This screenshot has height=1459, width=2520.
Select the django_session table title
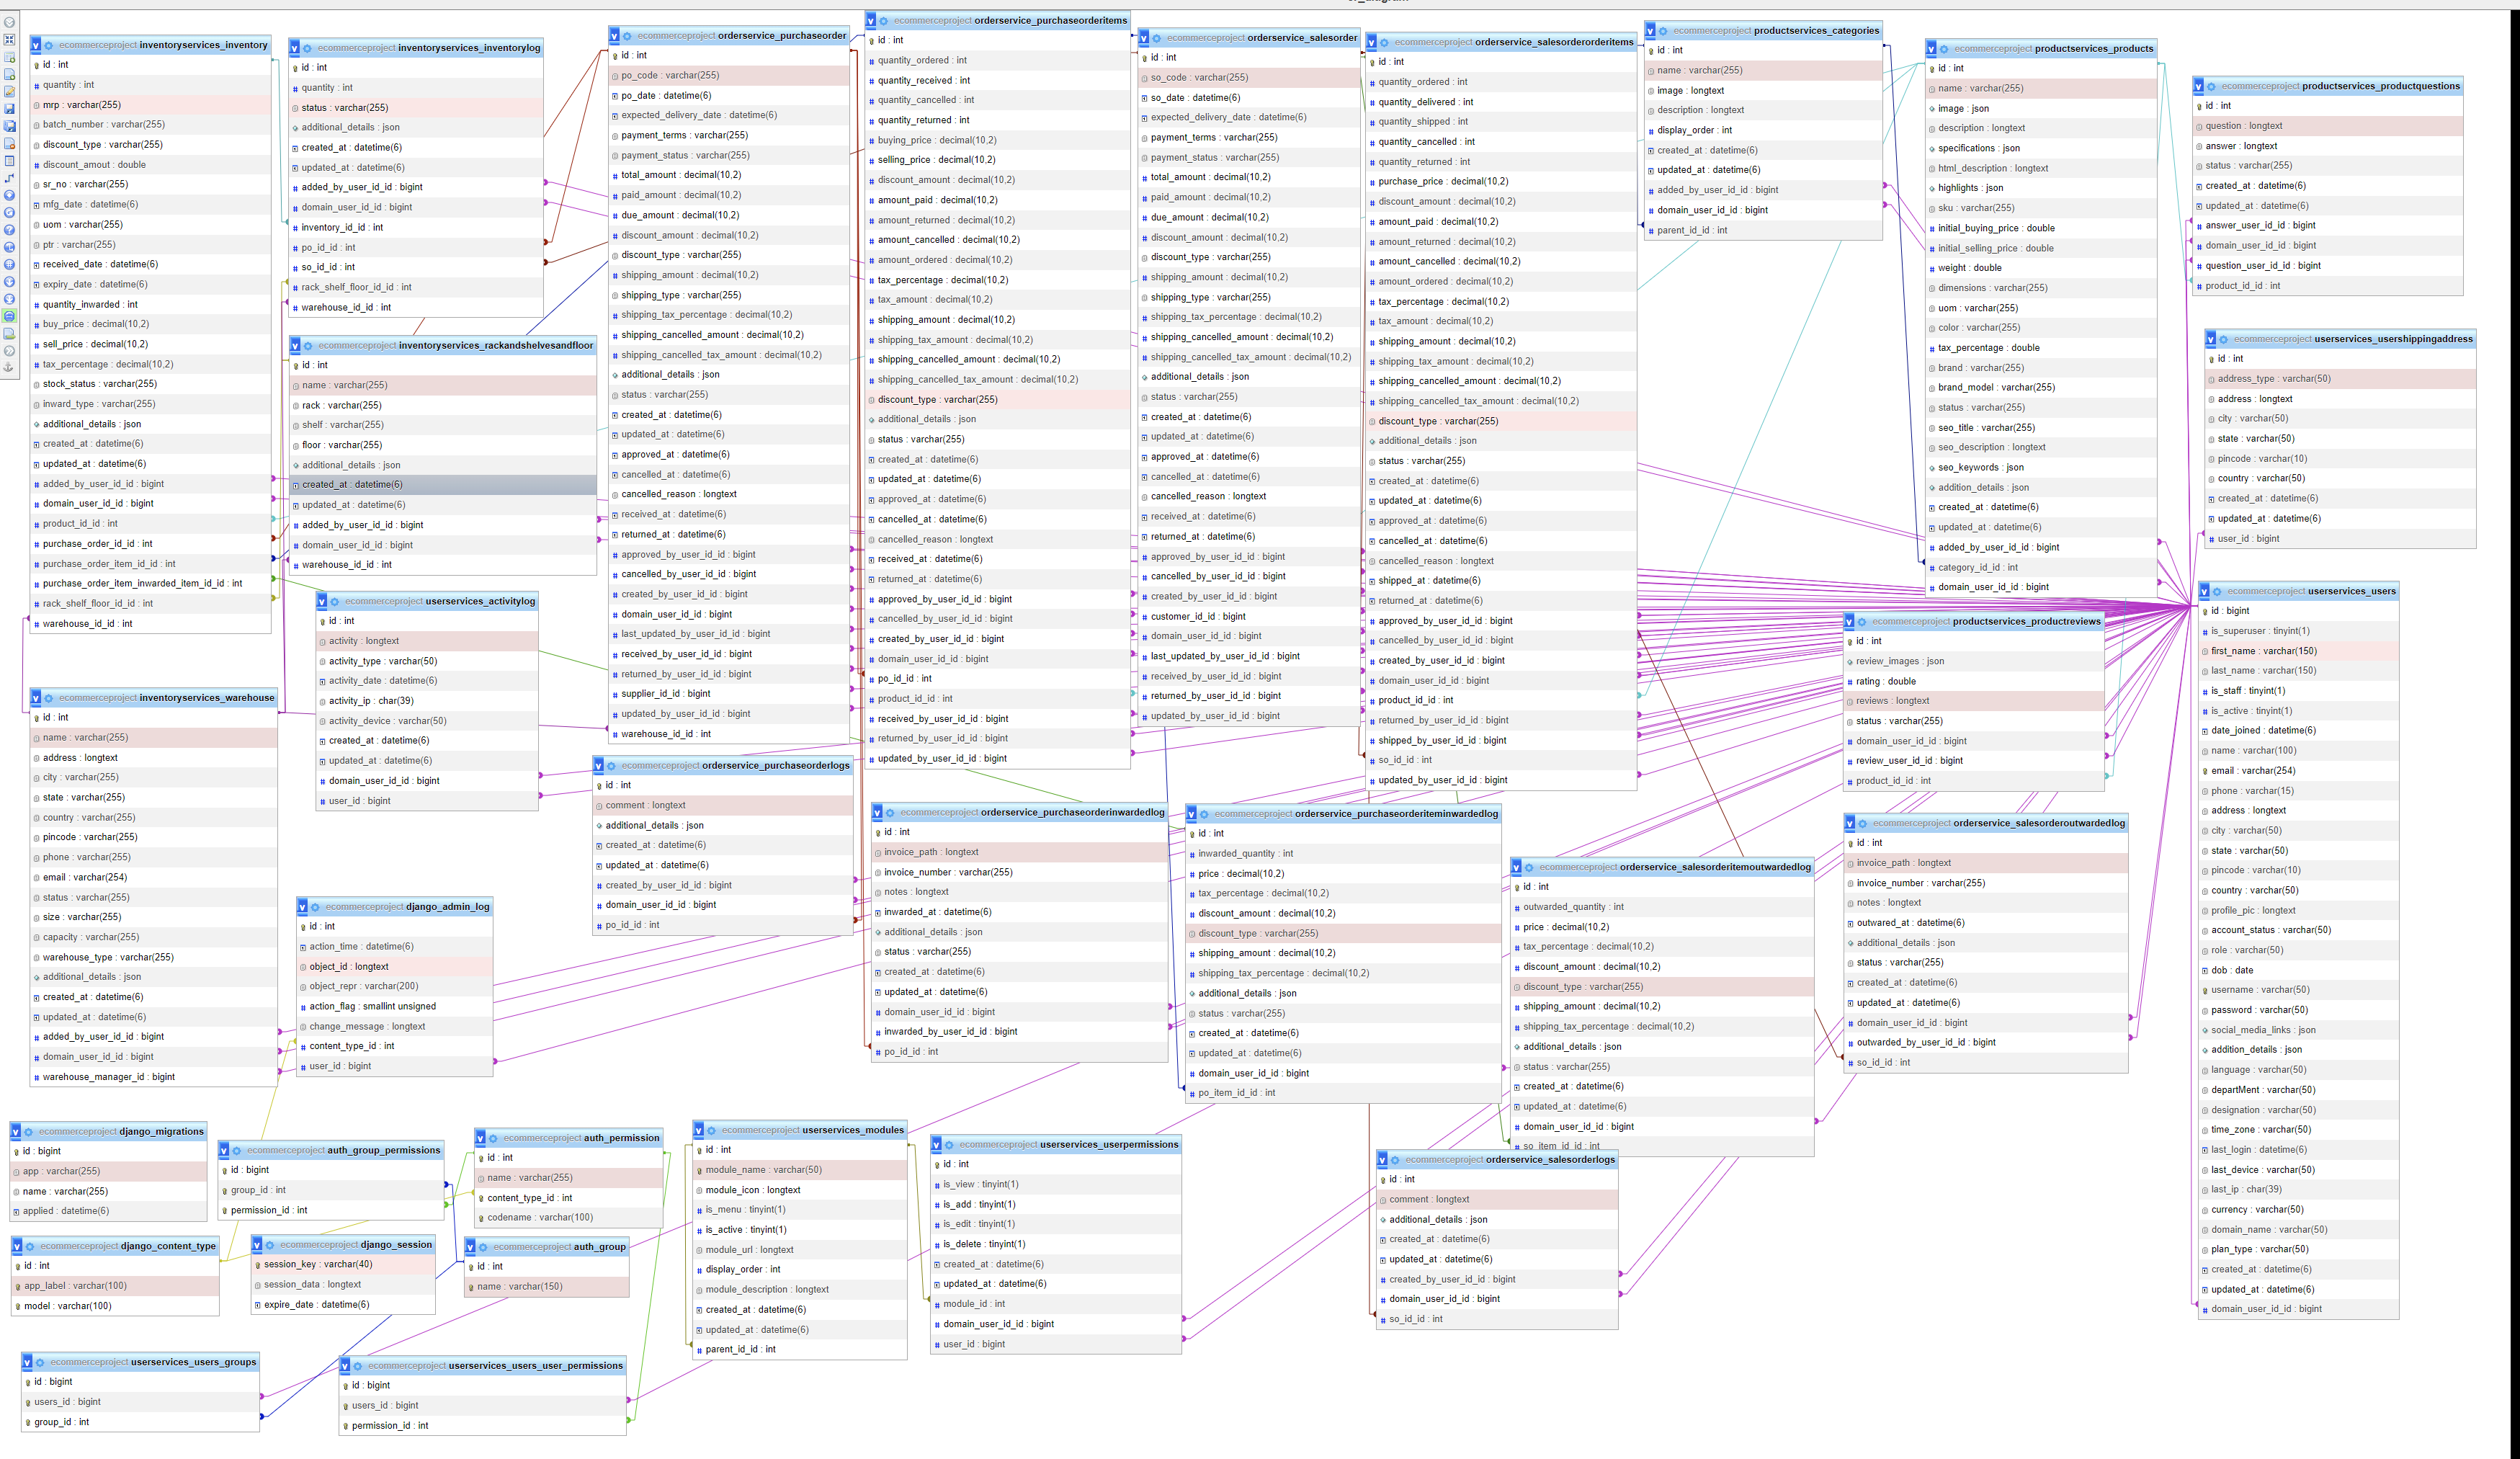coord(396,1246)
